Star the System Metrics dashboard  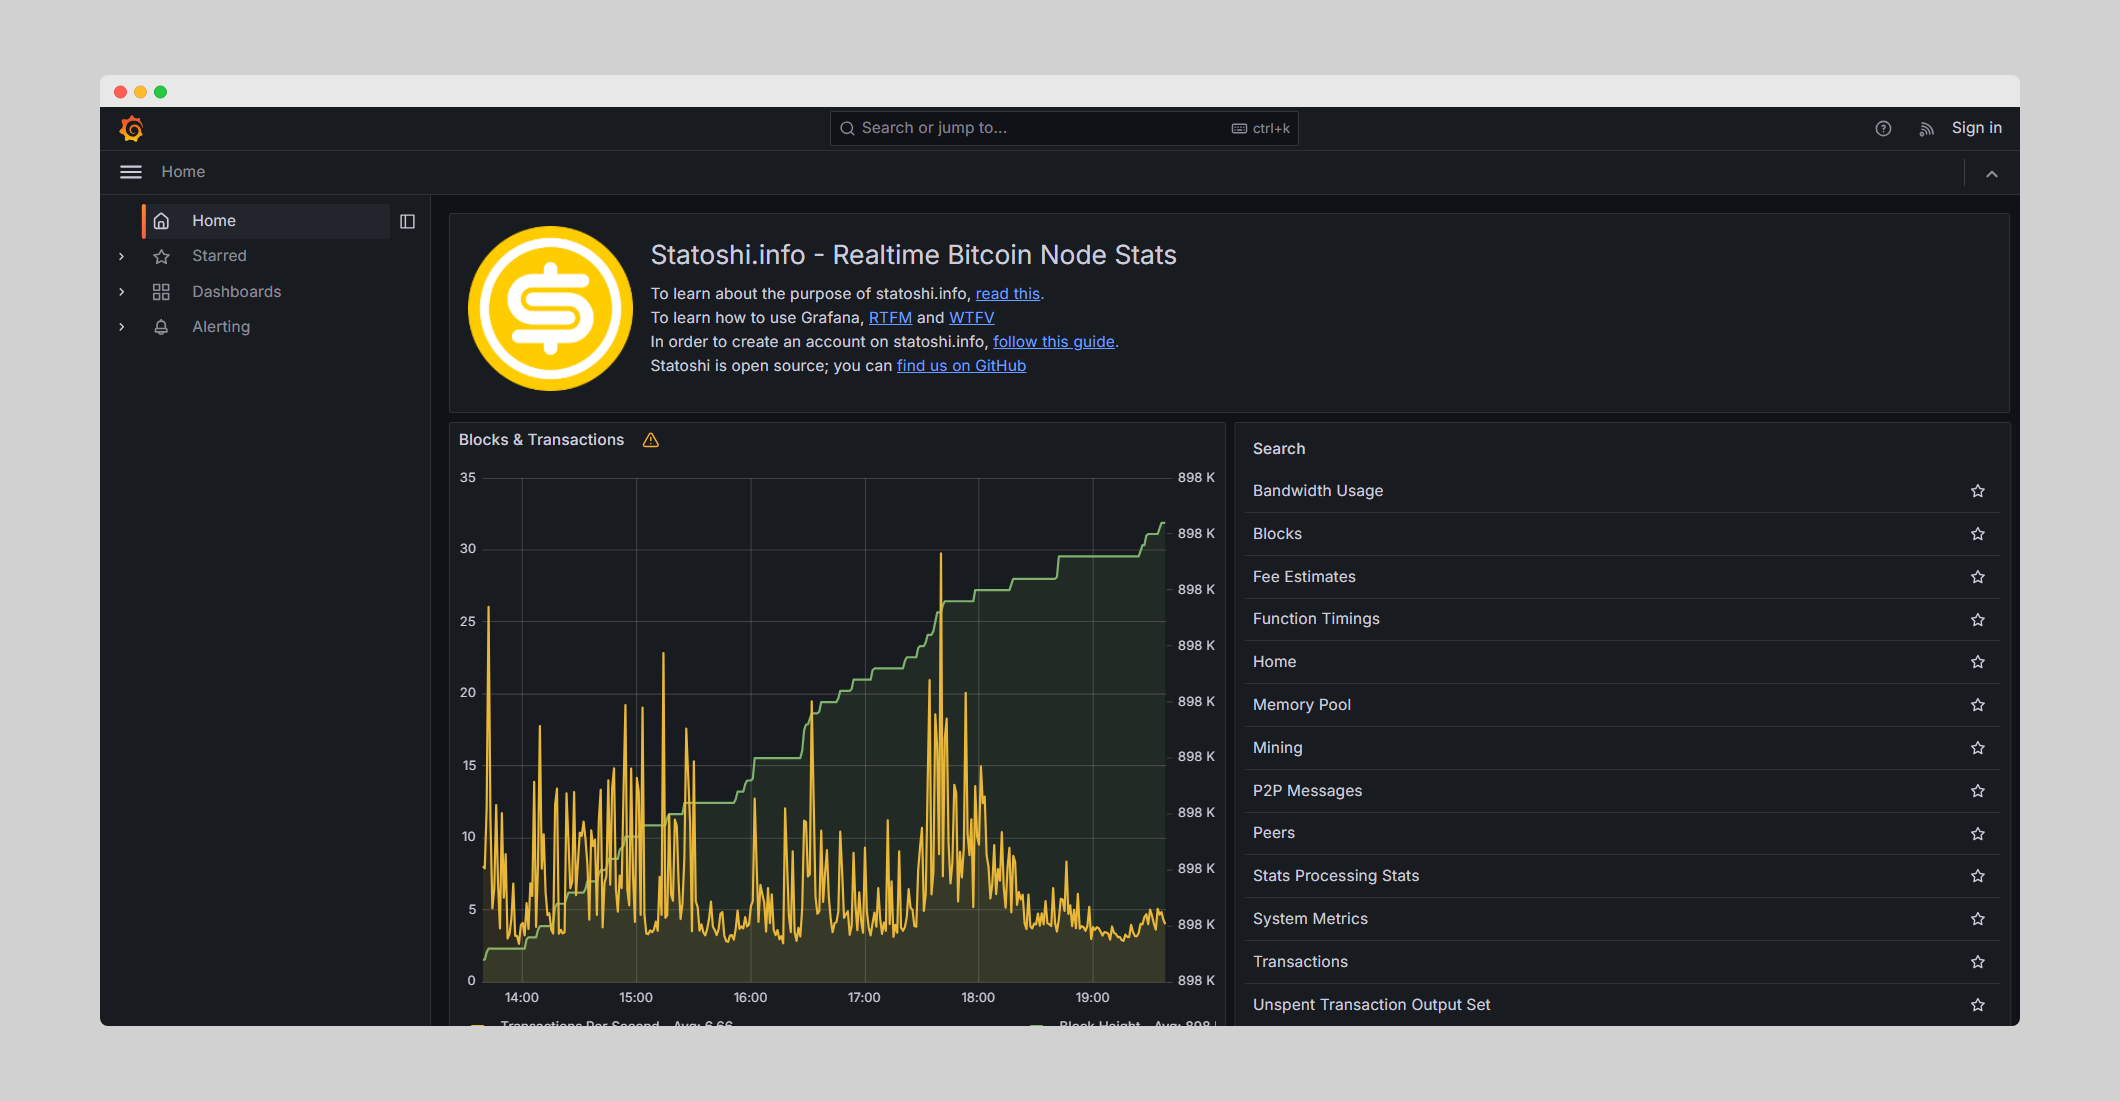[1977, 919]
